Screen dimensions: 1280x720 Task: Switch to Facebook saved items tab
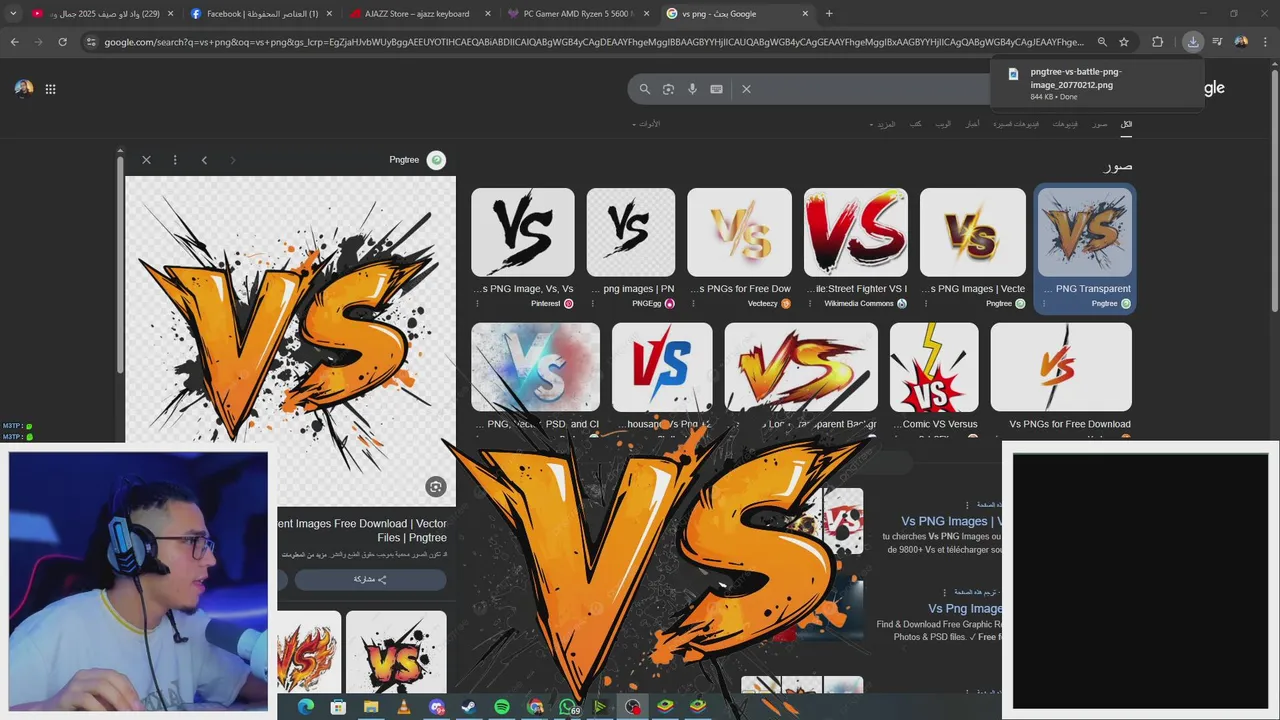point(260,14)
